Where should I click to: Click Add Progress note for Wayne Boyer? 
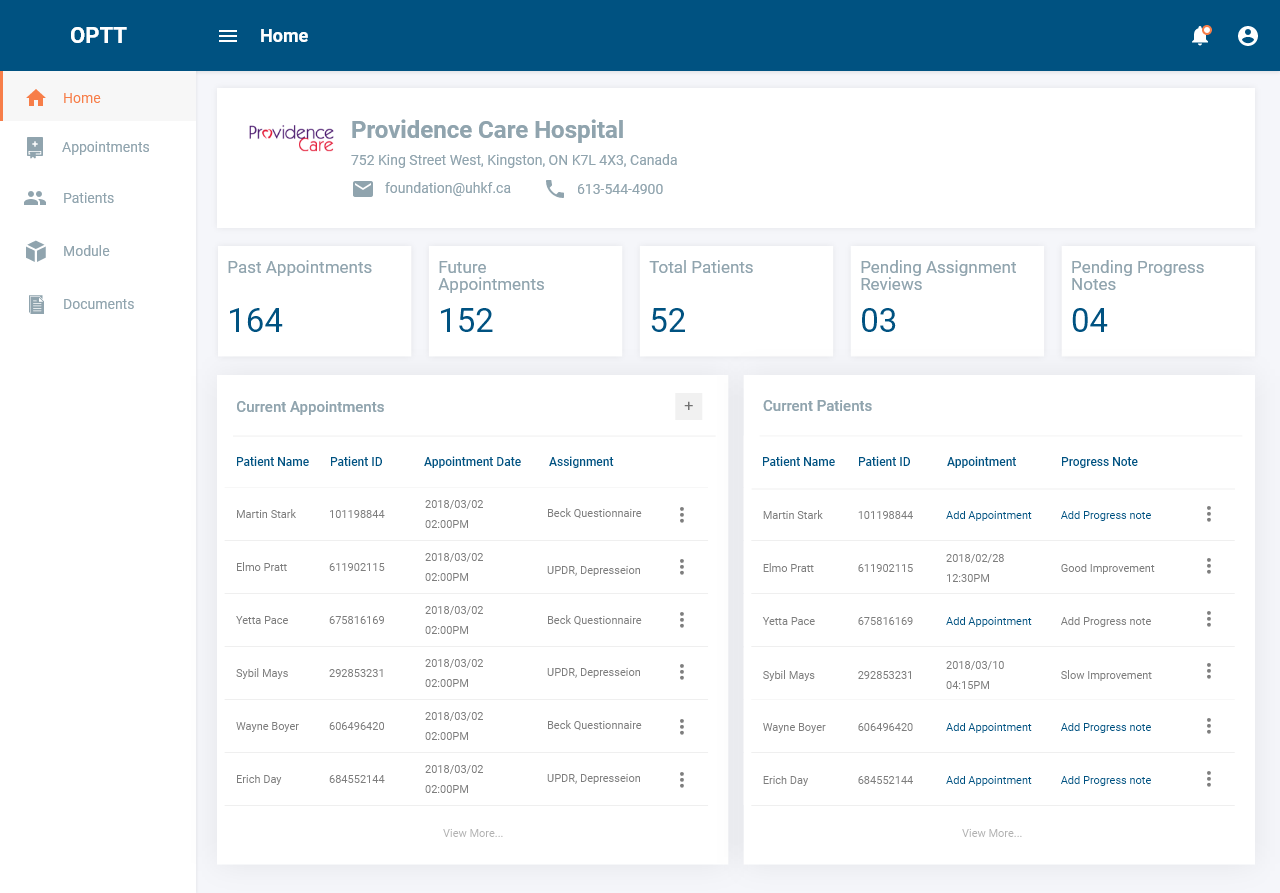1105,728
